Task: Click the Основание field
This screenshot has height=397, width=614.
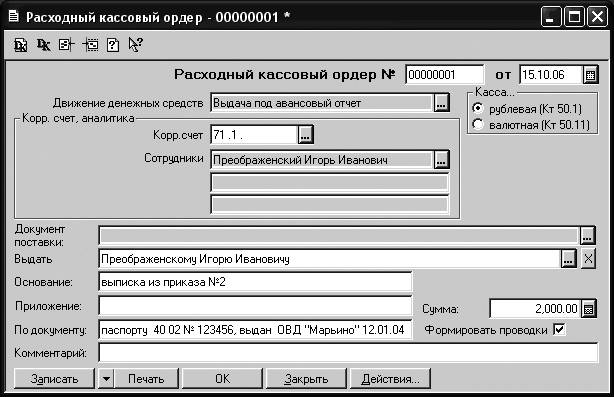Action: click(255, 282)
